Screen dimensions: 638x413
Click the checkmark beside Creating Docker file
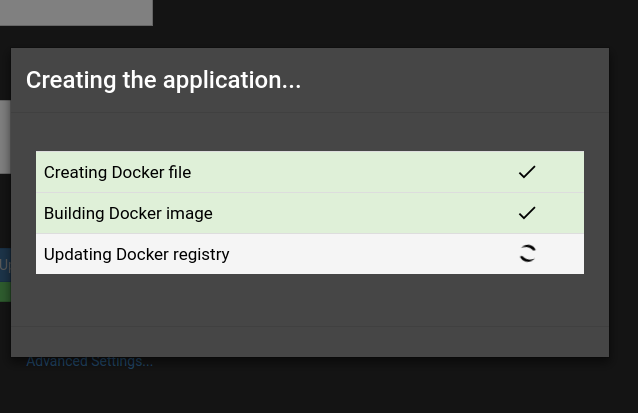click(x=527, y=172)
